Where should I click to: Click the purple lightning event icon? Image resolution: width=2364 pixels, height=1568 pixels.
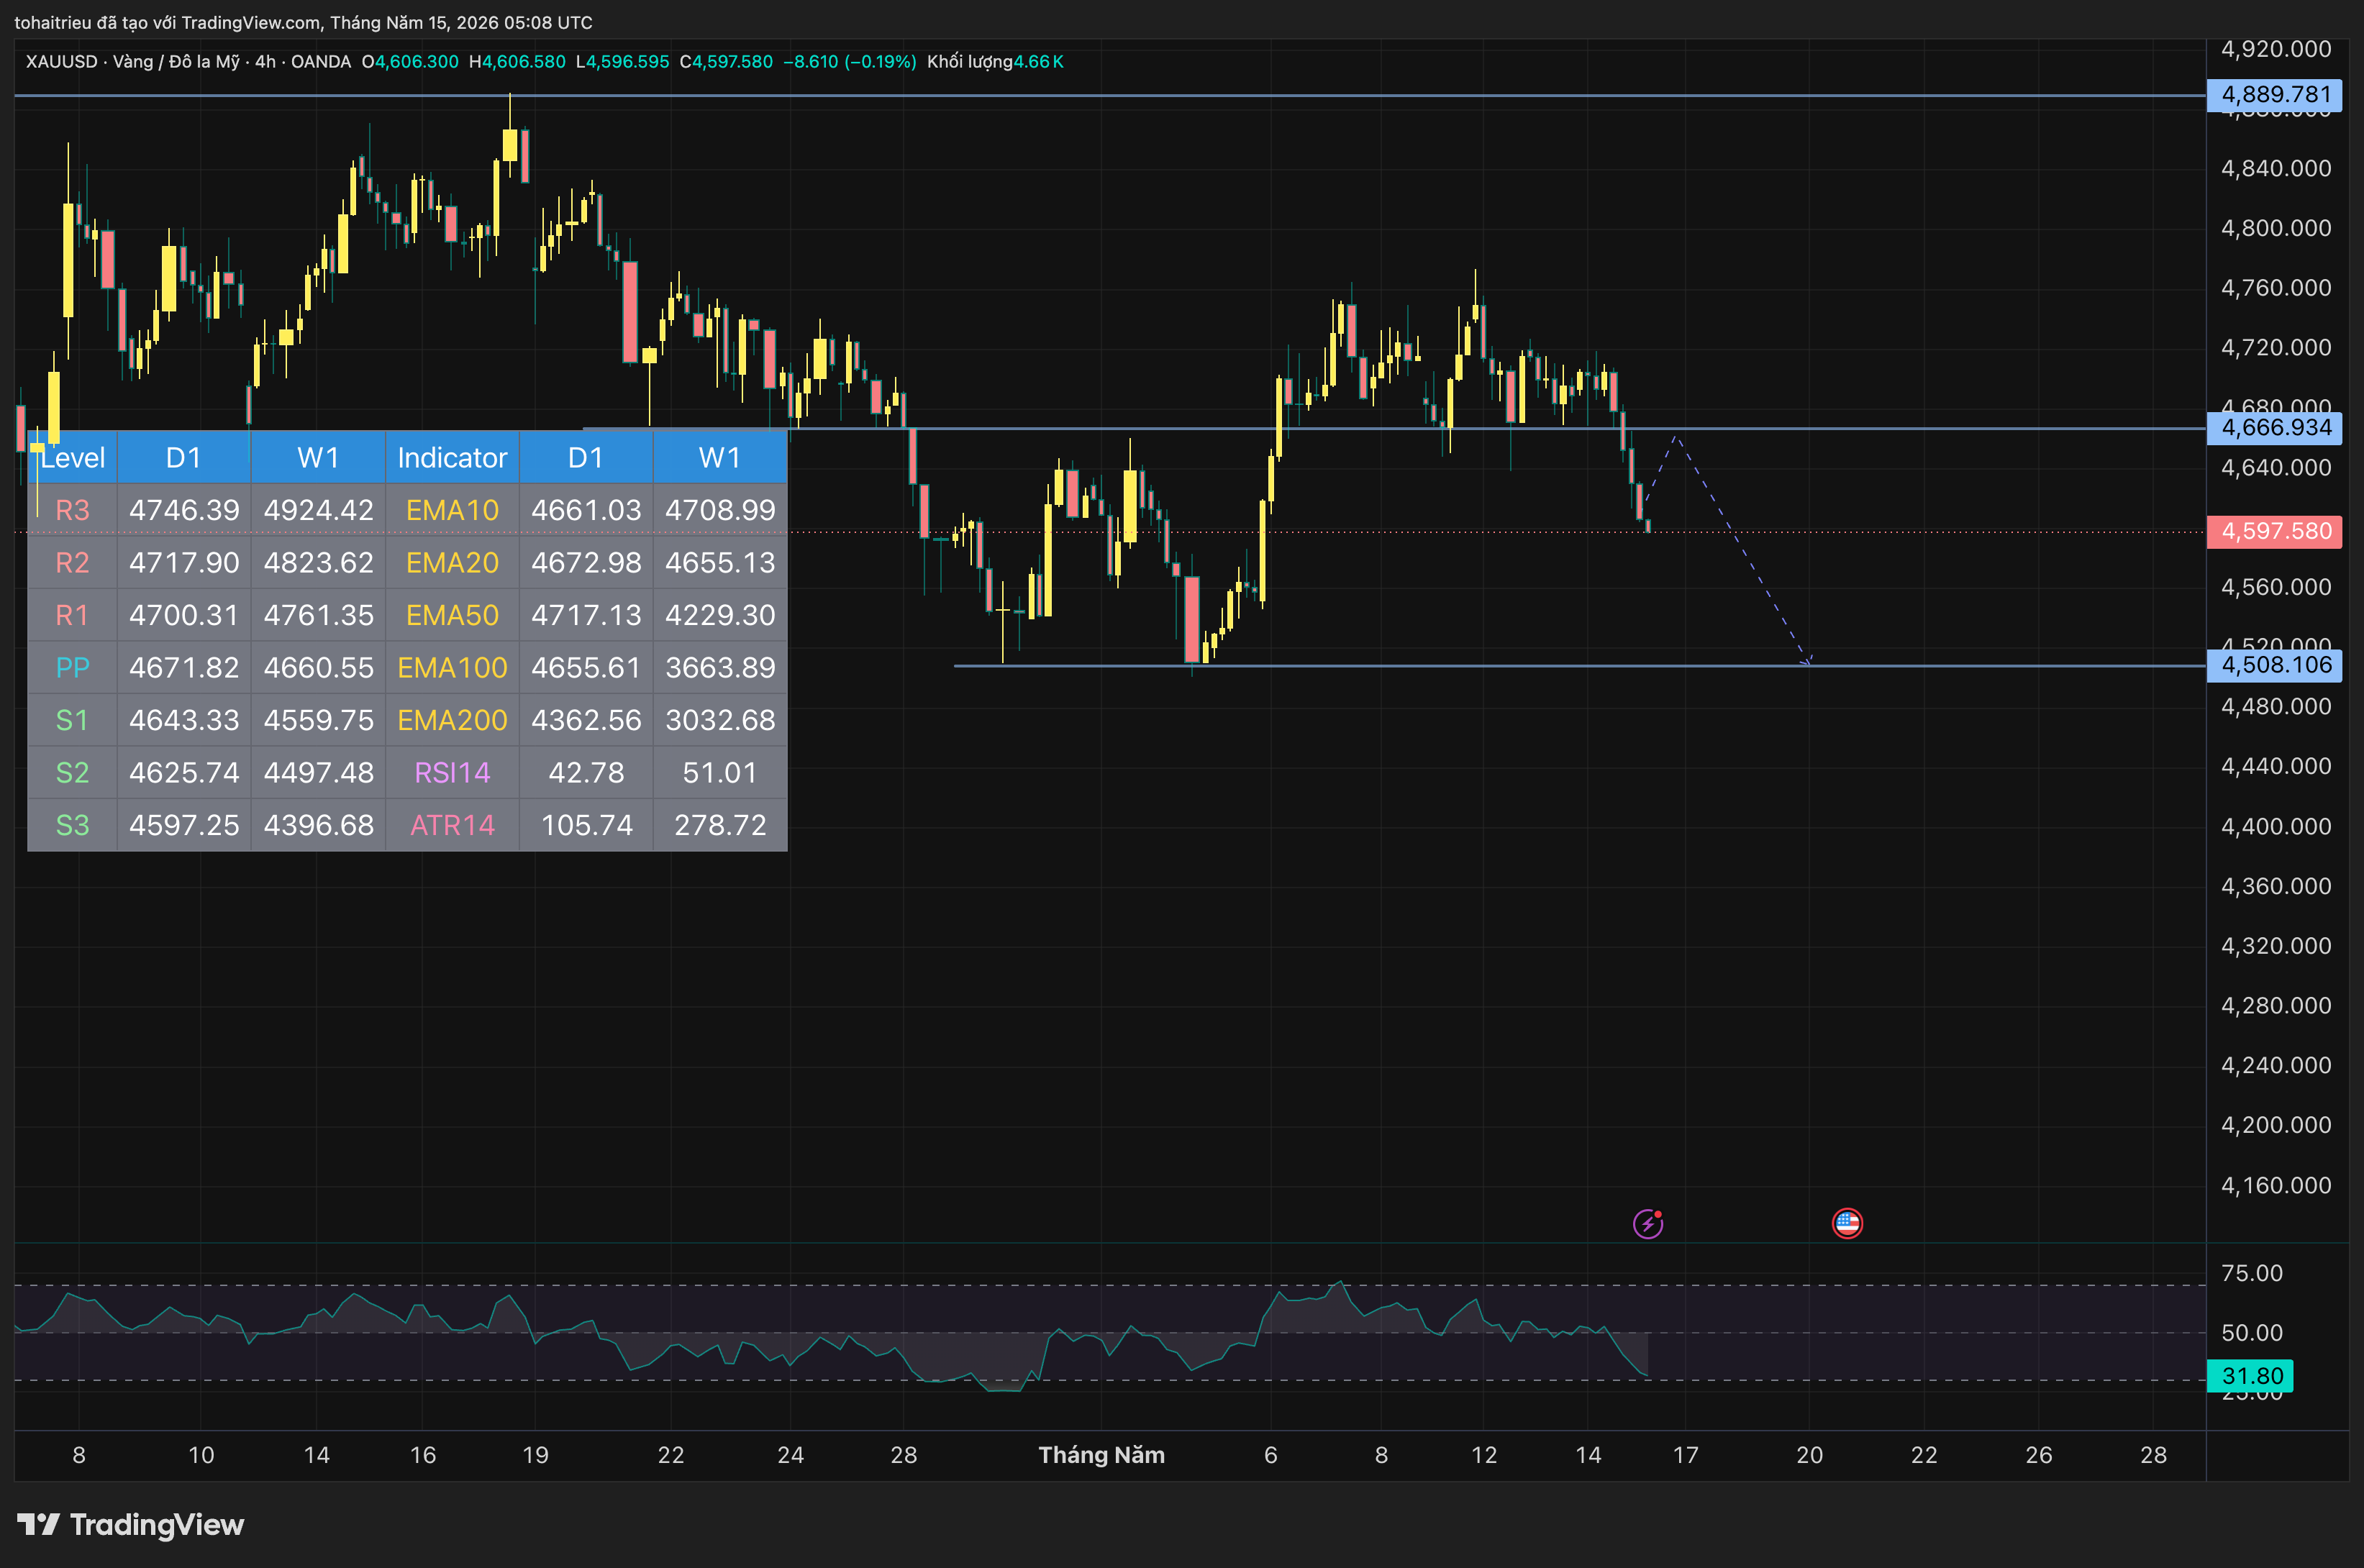click(1647, 1223)
